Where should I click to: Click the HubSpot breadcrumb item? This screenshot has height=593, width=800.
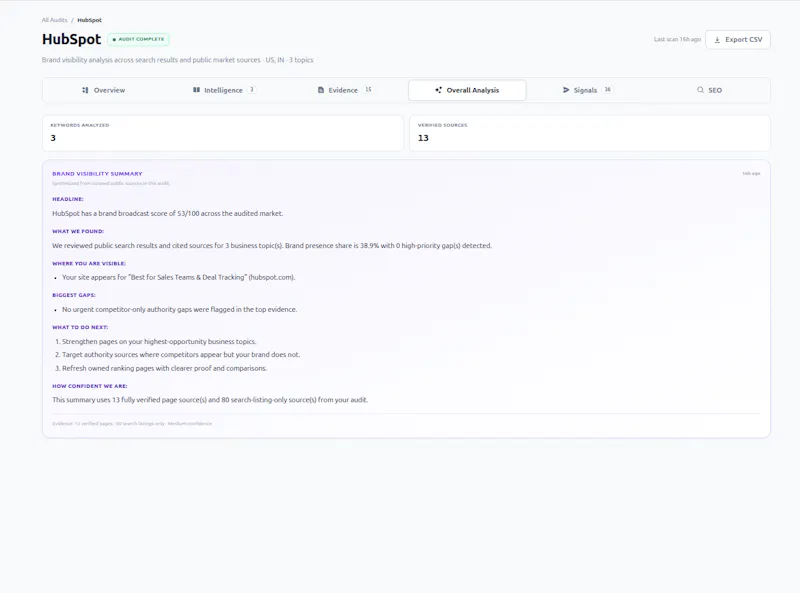[89, 20]
